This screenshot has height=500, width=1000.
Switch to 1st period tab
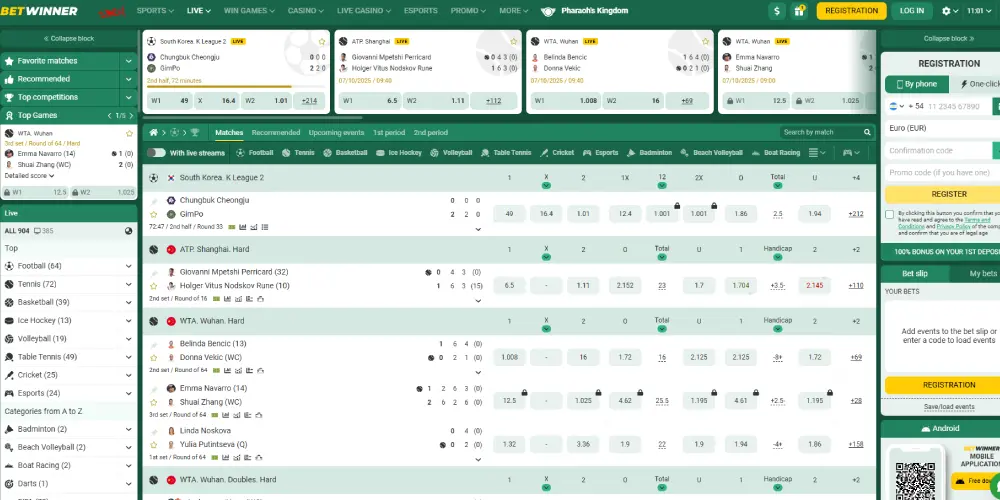[388, 133]
